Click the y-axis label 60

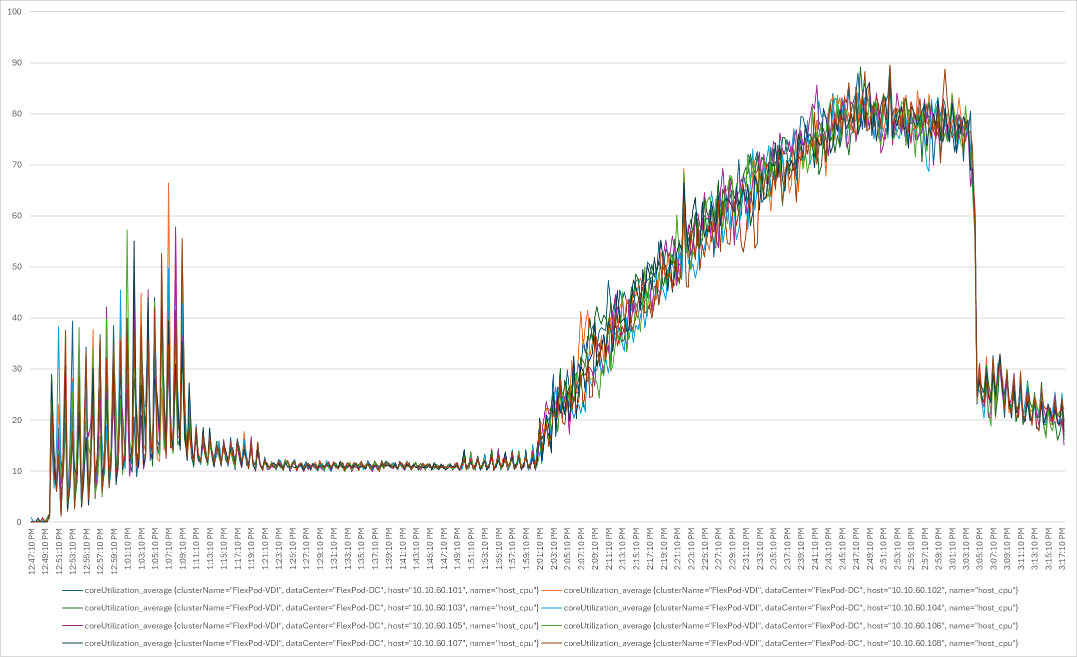coord(16,216)
